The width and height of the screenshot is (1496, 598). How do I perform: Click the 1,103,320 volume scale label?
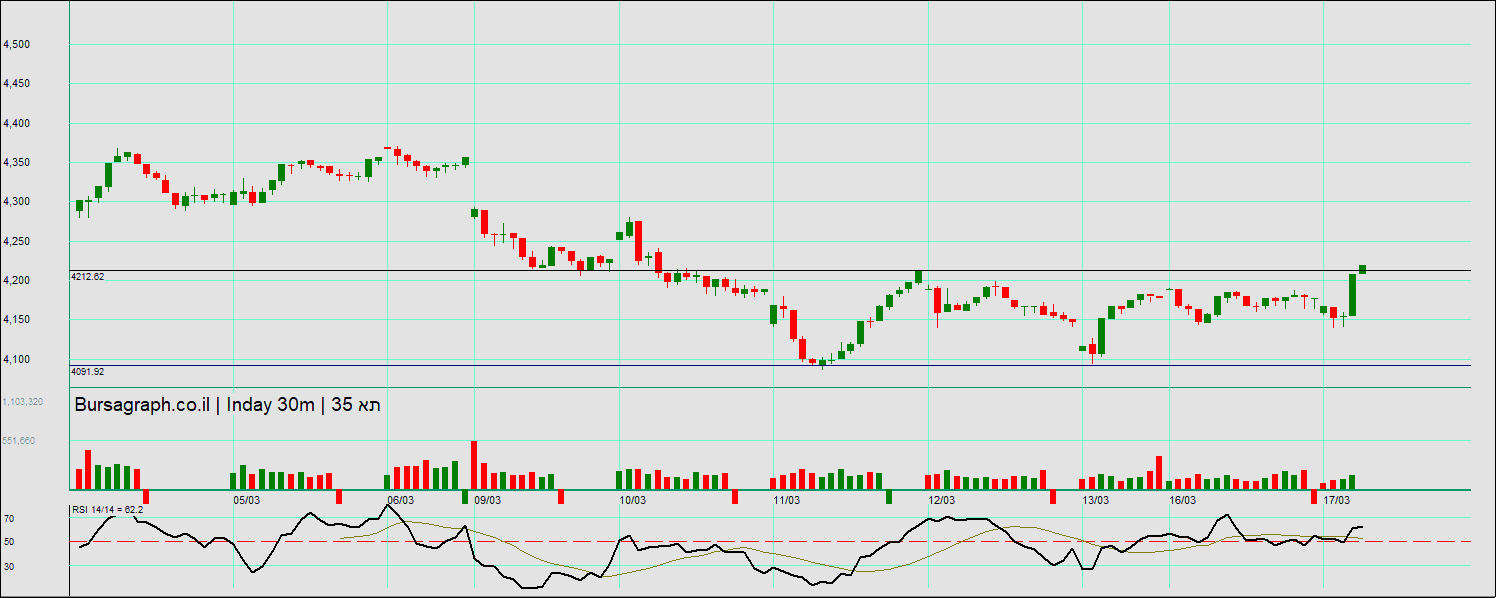[22, 401]
